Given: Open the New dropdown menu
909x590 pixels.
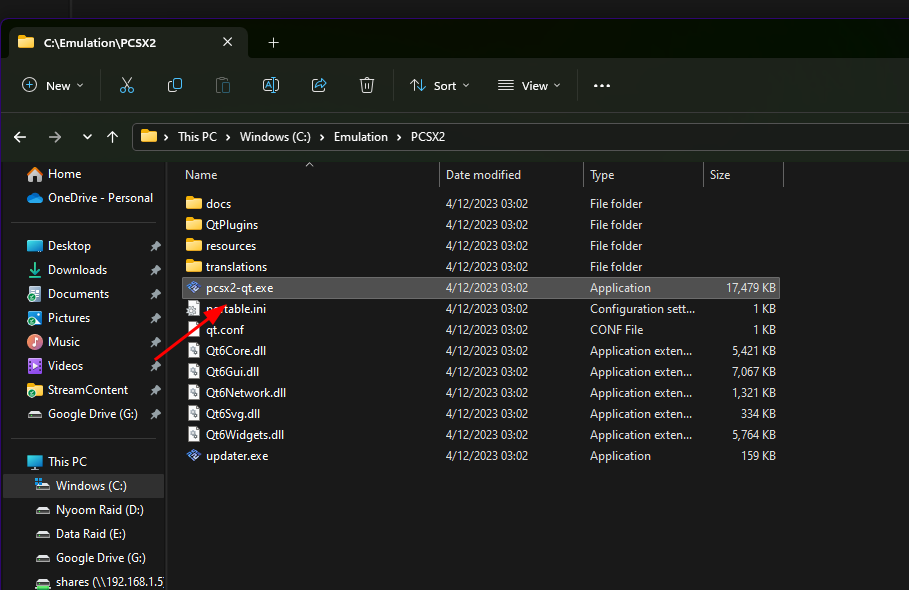Looking at the screenshot, I should coord(53,86).
